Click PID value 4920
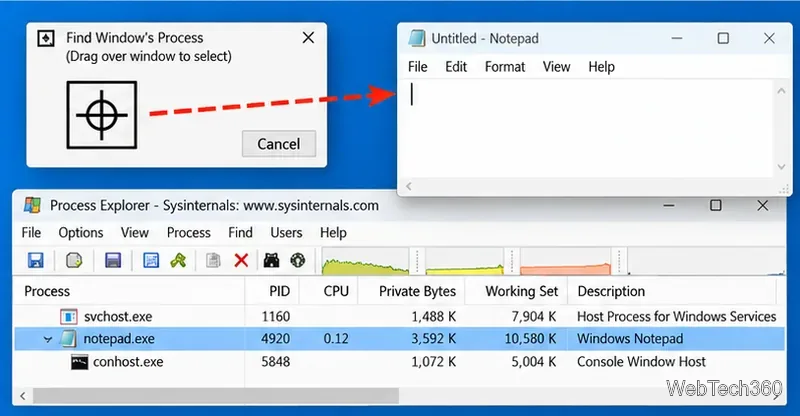This screenshot has height=416, width=800. coord(276,339)
